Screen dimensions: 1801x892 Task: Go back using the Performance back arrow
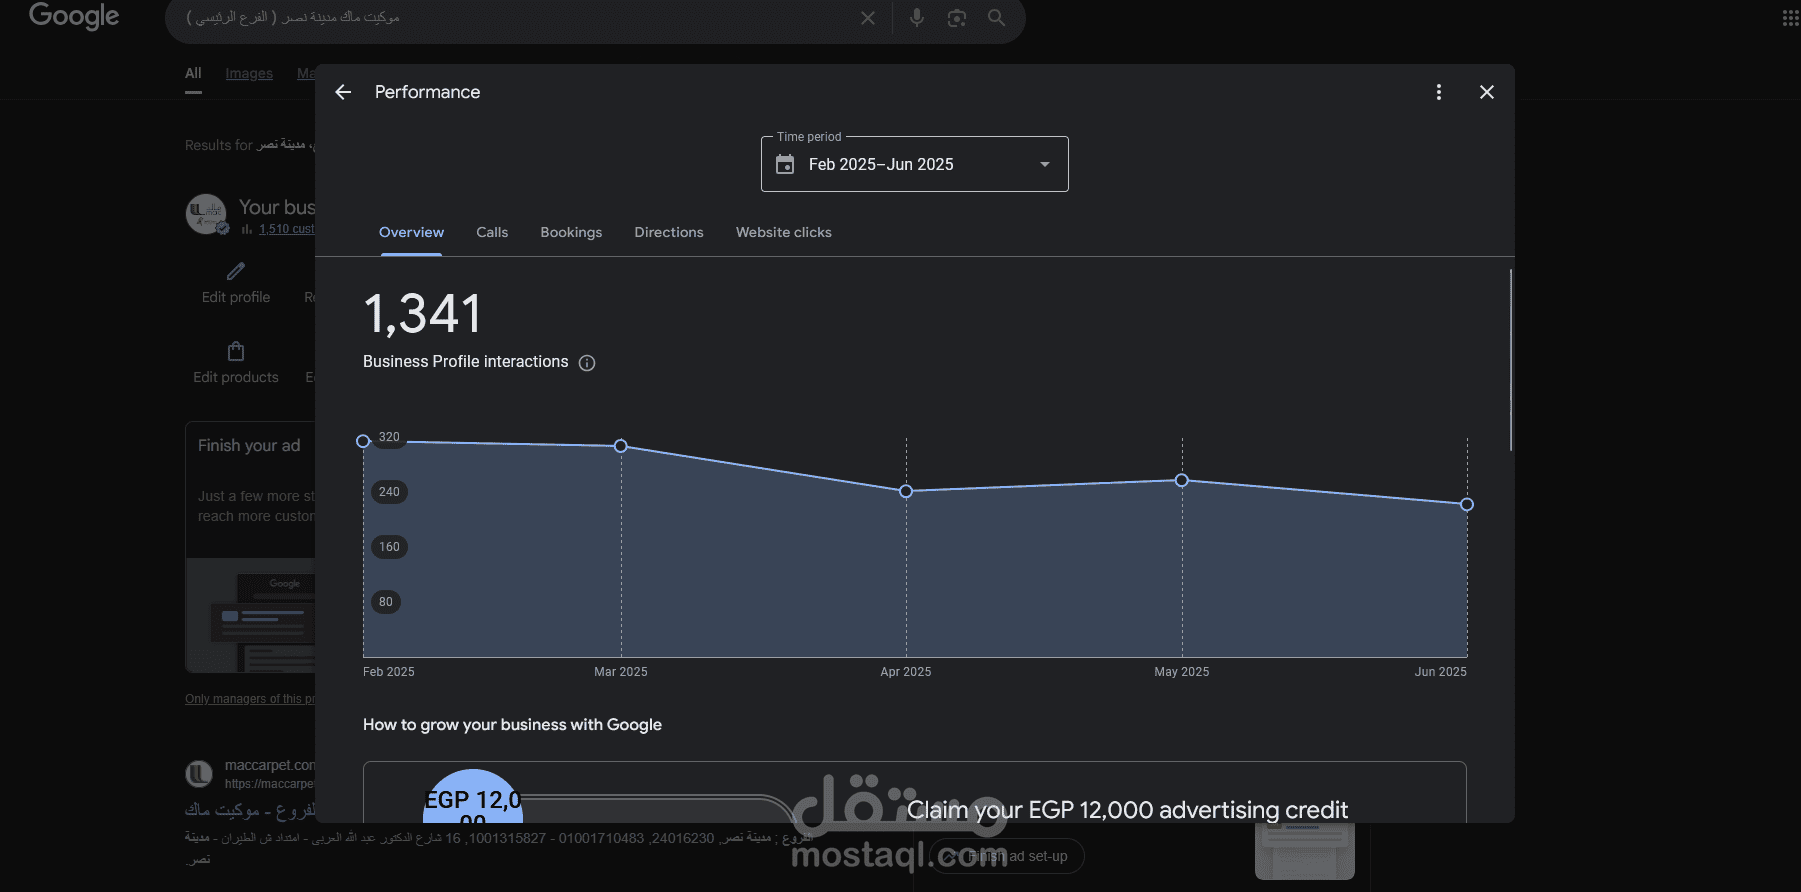click(343, 92)
